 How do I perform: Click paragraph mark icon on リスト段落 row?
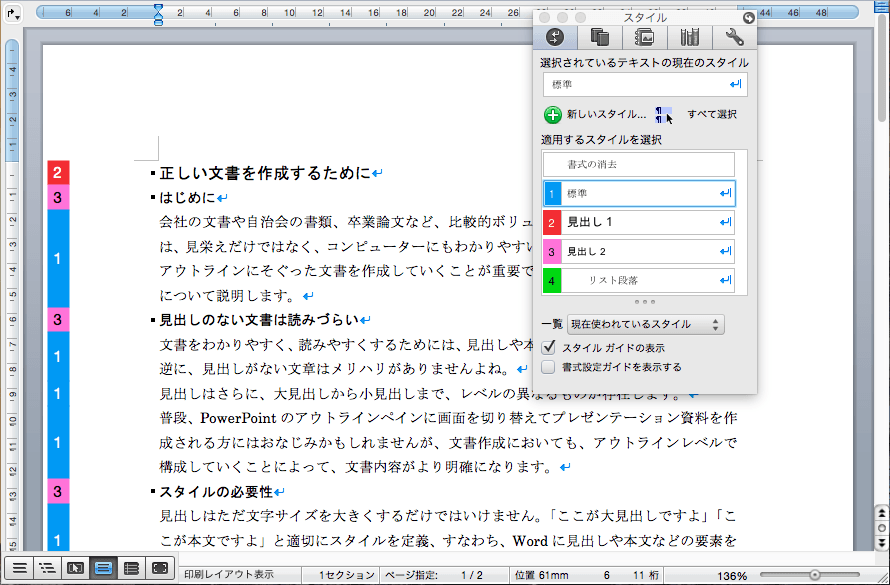pos(725,280)
